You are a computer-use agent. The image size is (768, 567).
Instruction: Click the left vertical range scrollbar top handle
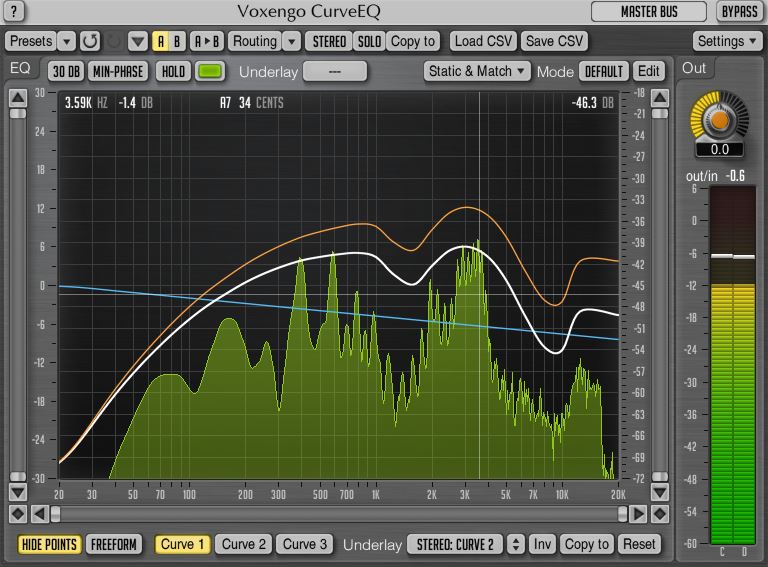18,114
